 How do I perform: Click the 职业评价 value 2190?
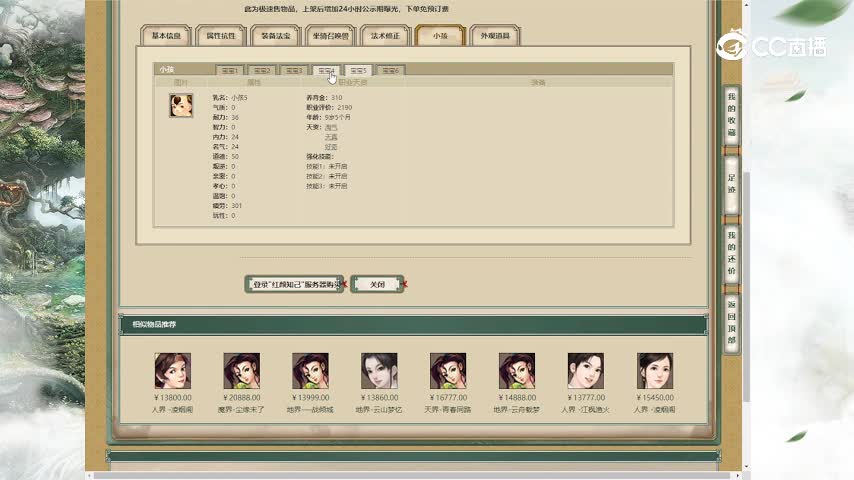345,108
